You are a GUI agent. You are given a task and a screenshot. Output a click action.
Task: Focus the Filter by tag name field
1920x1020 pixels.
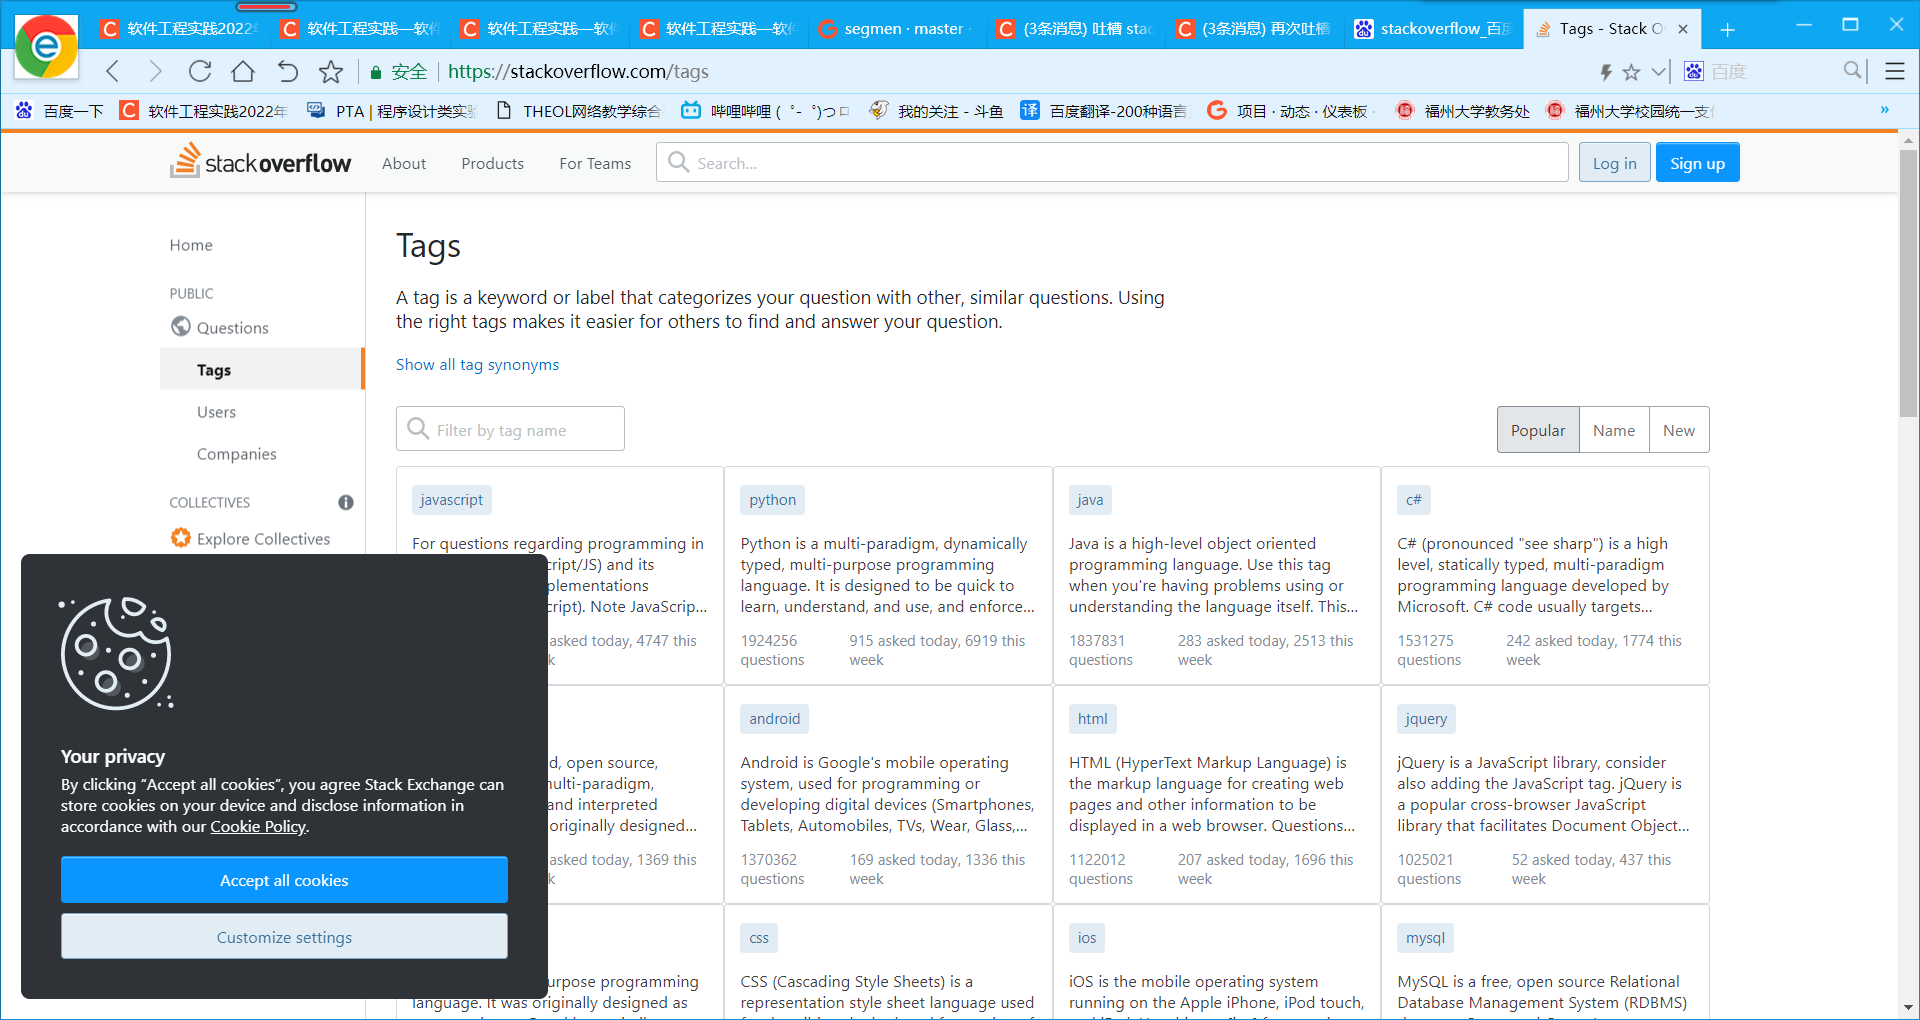pyautogui.click(x=510, y=429)
